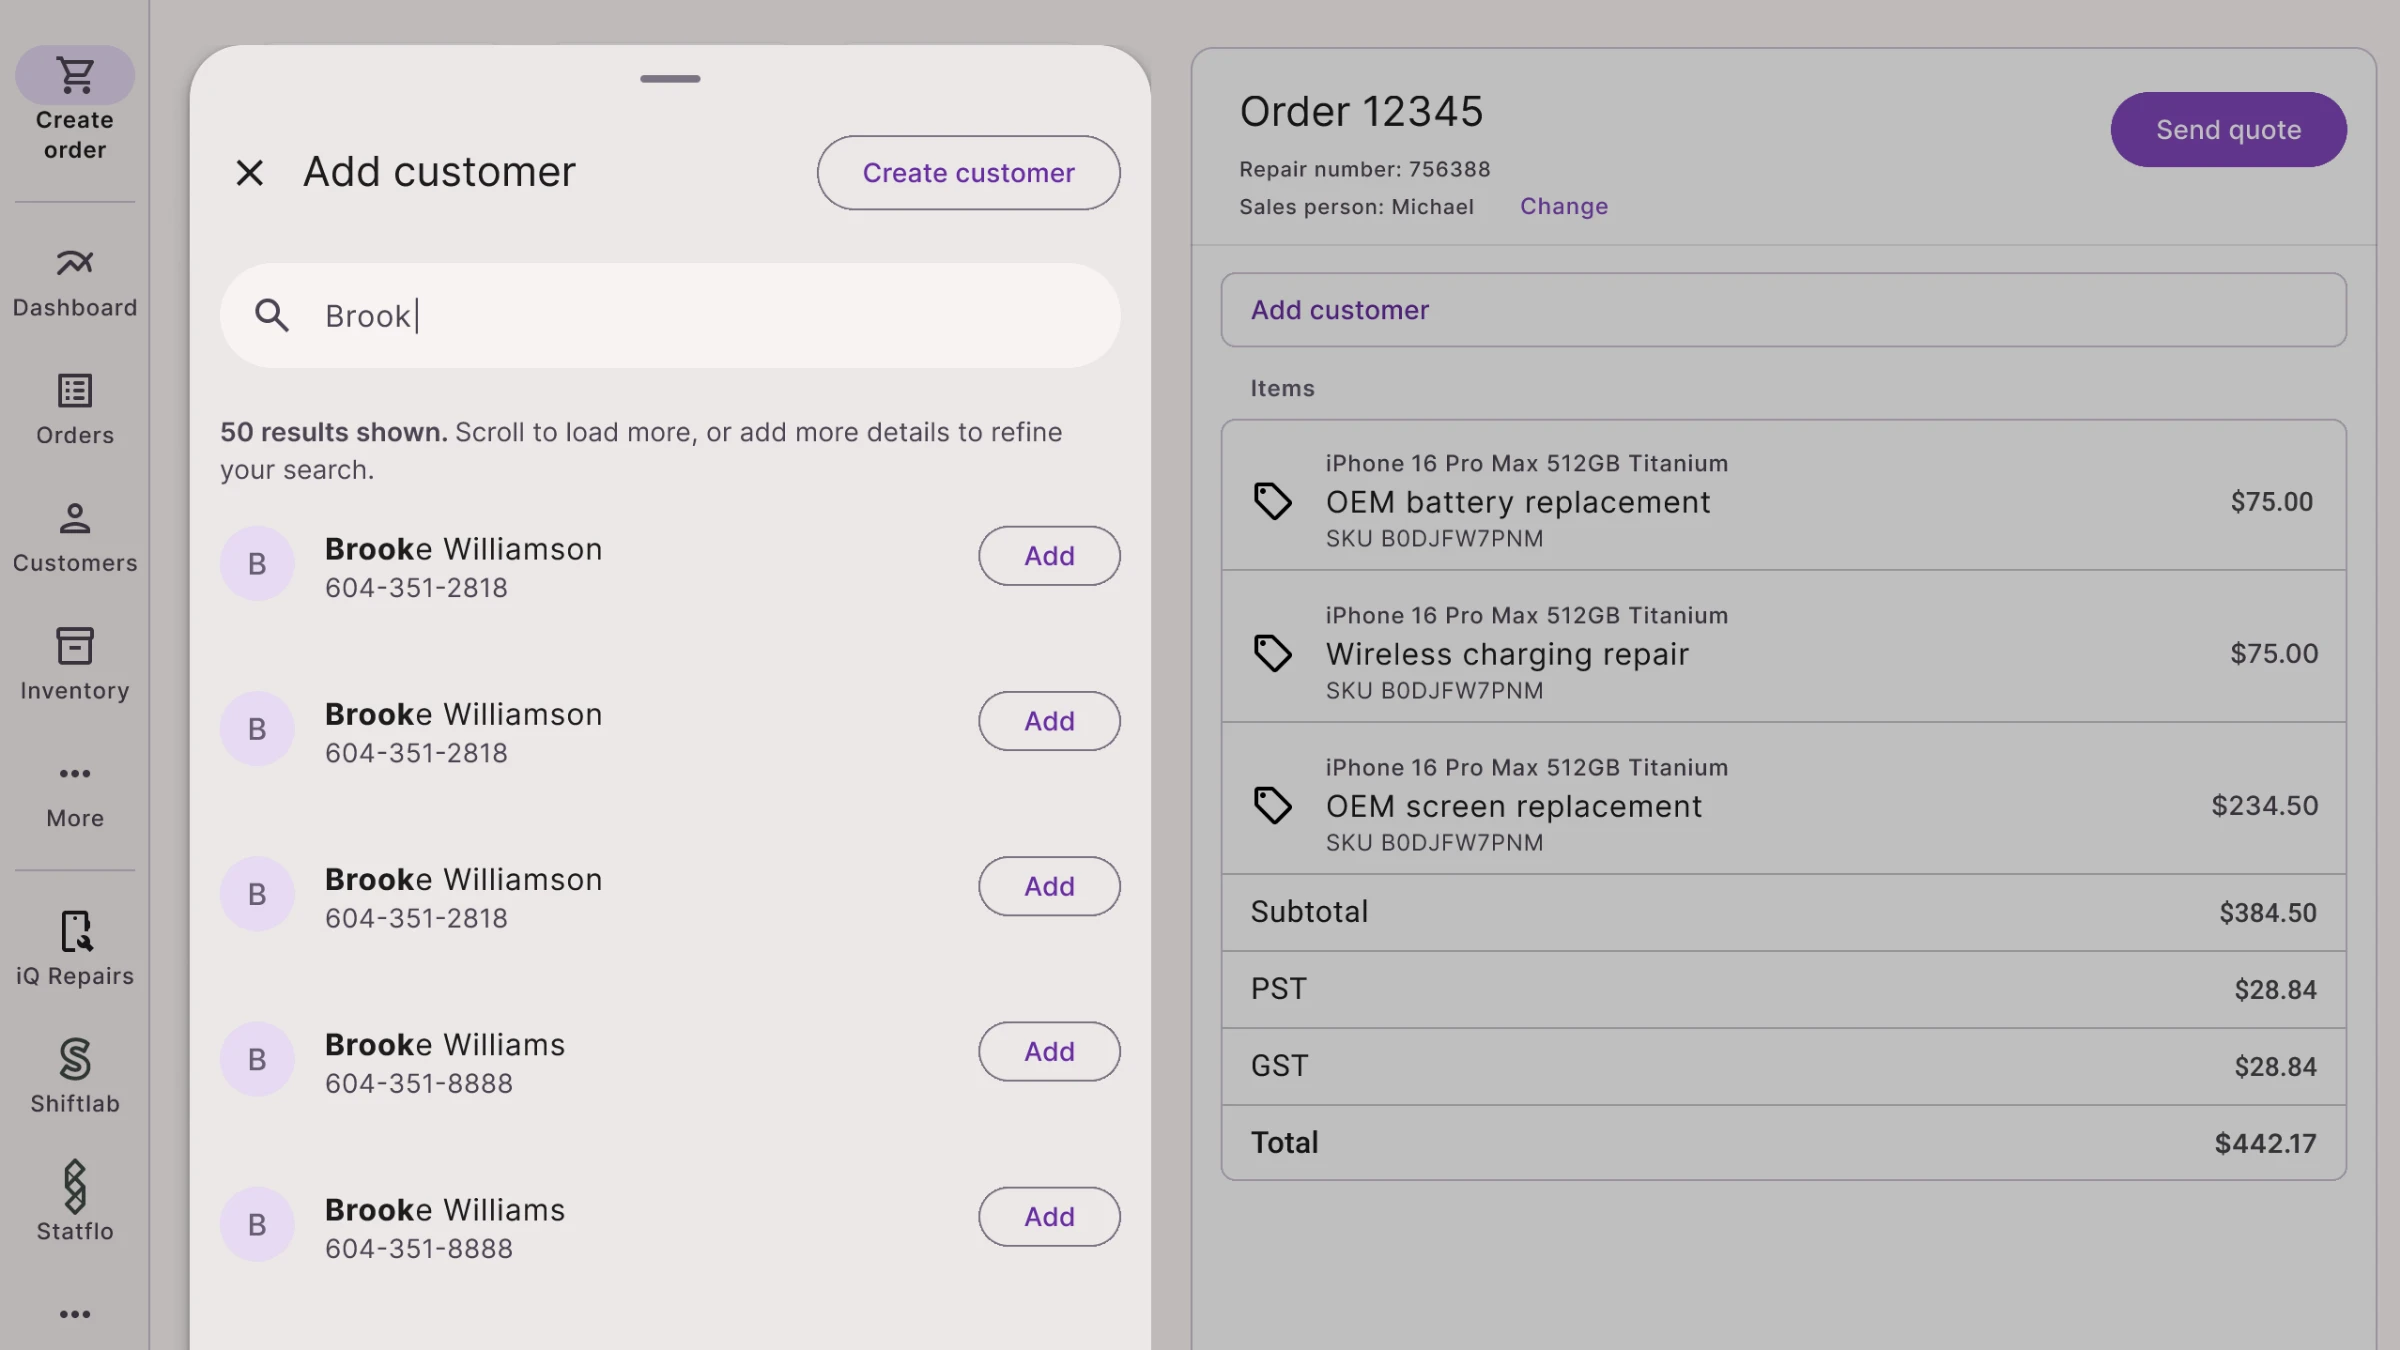This screenshot has height=1350, width=2400.
Task: Add the last Brooke Williams result
Action: pos(1049,1217)
